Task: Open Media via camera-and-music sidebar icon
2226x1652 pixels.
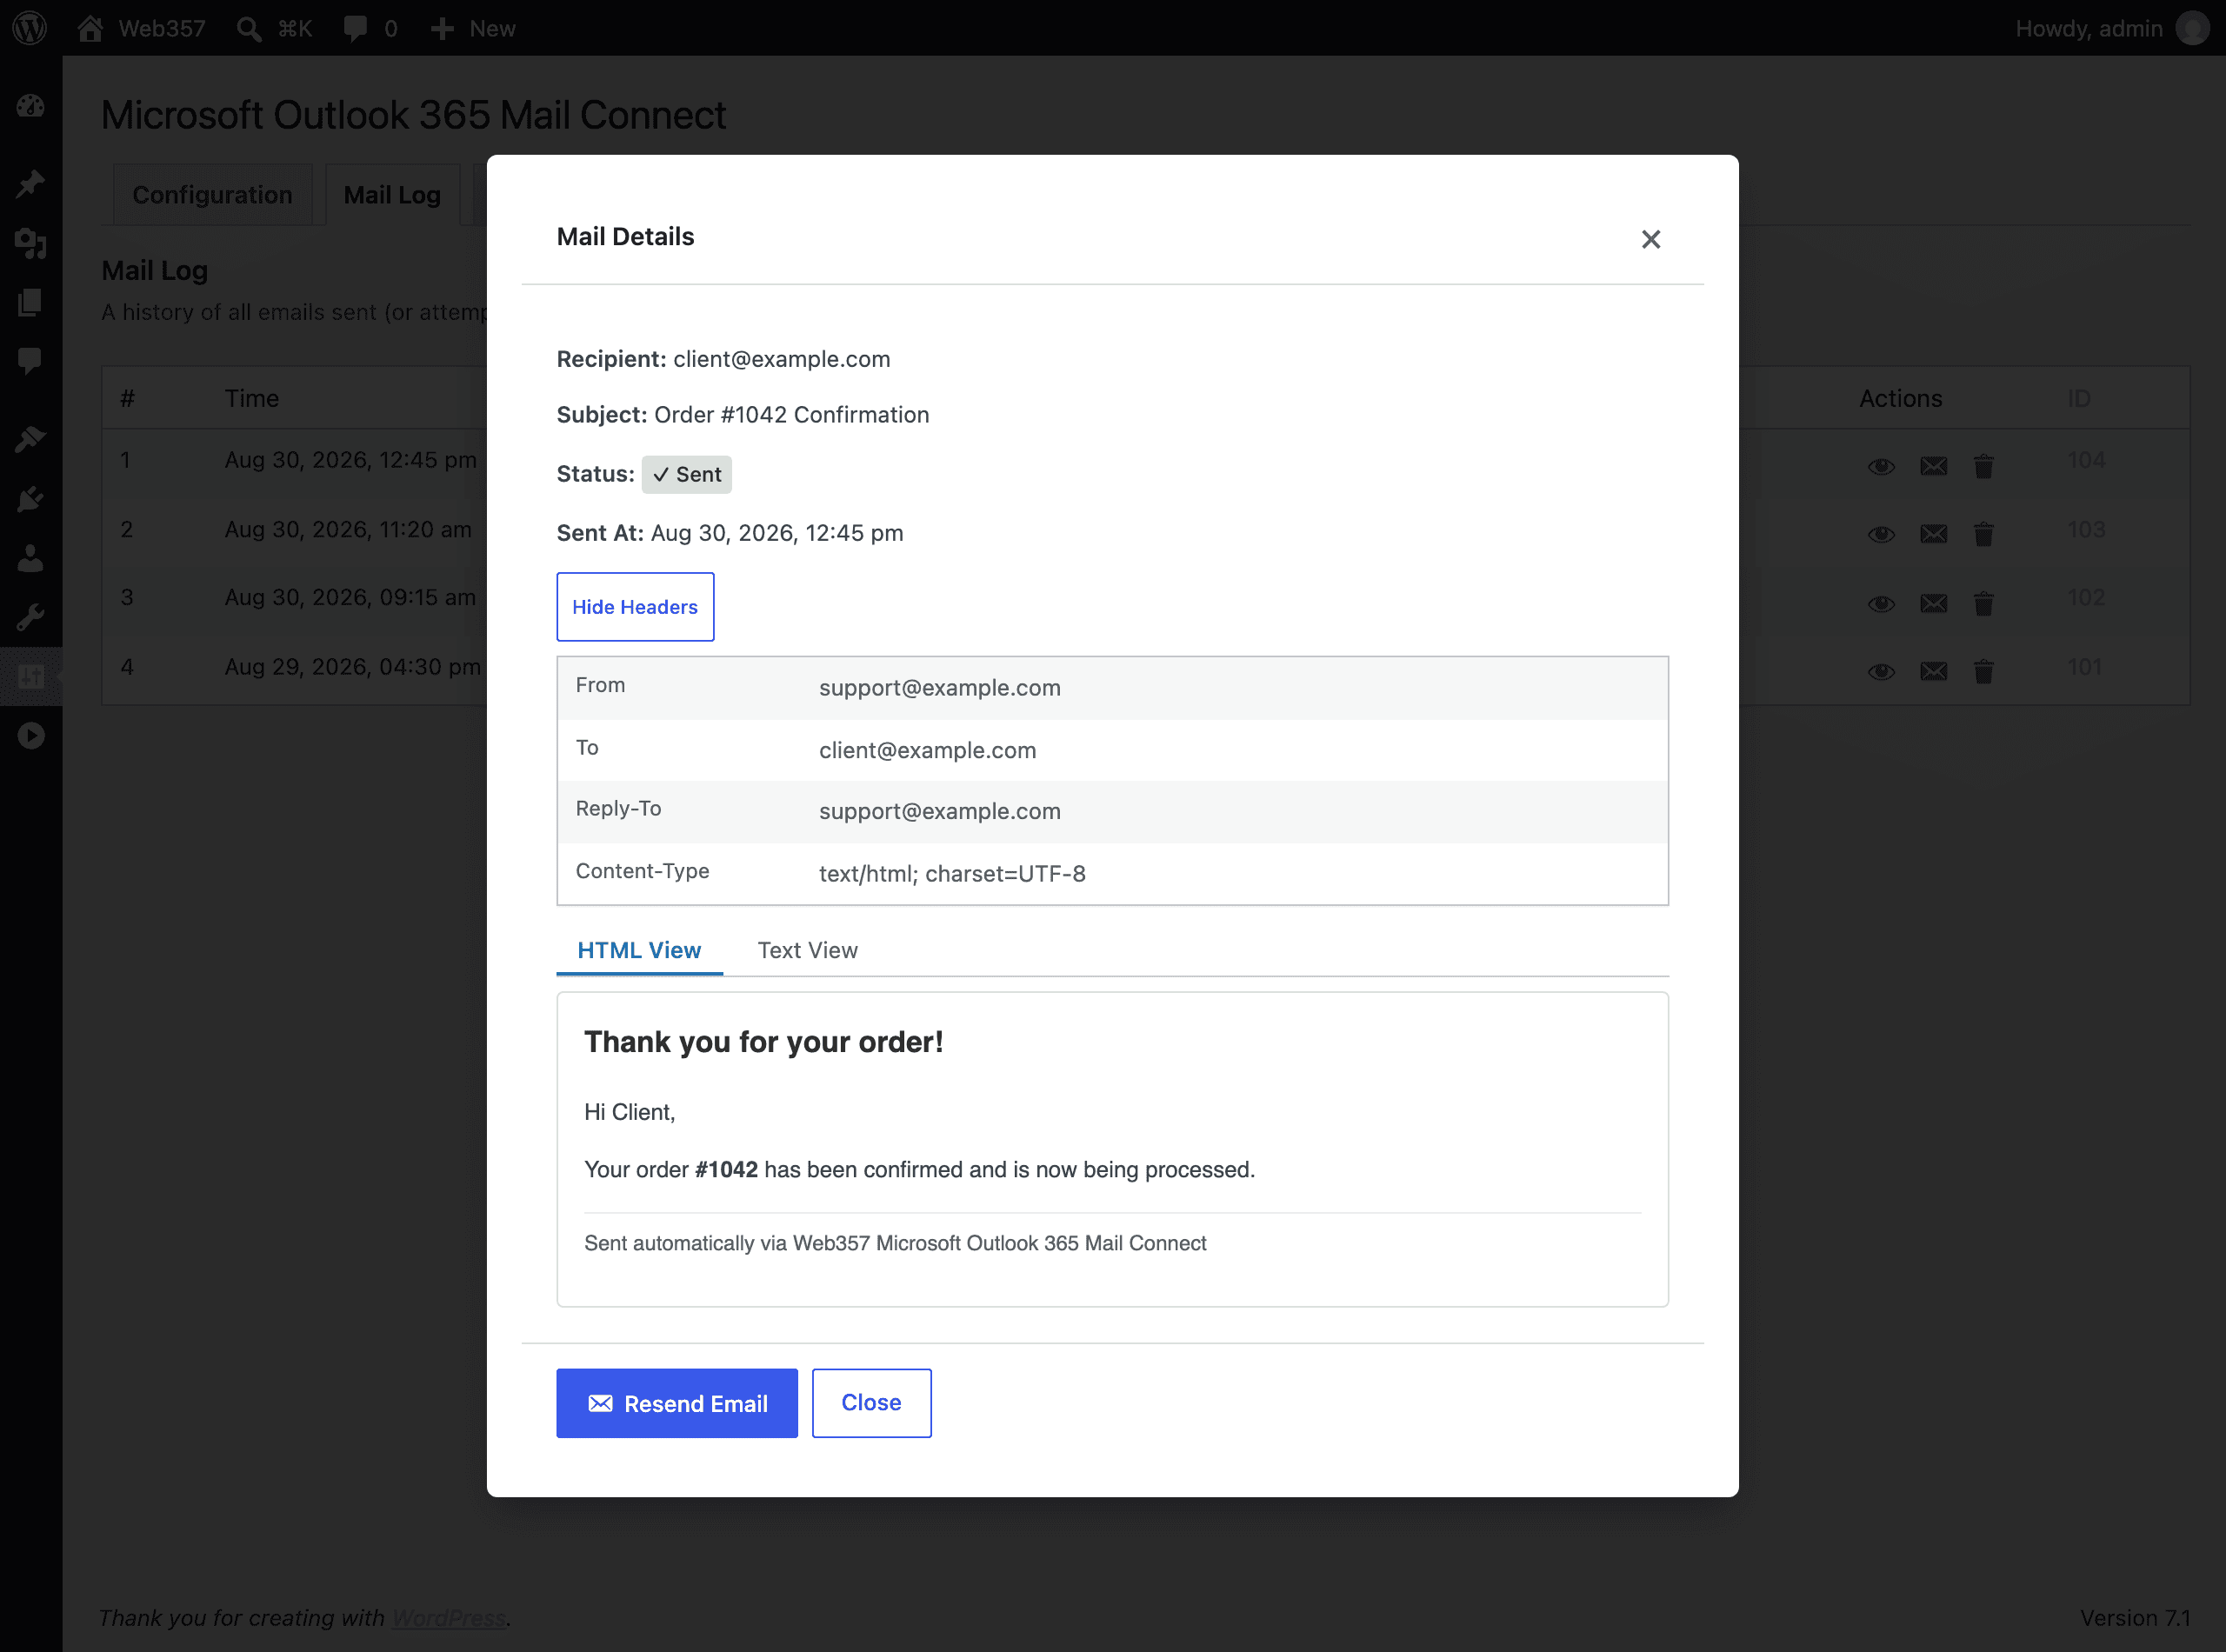Action: pos(31,243)
